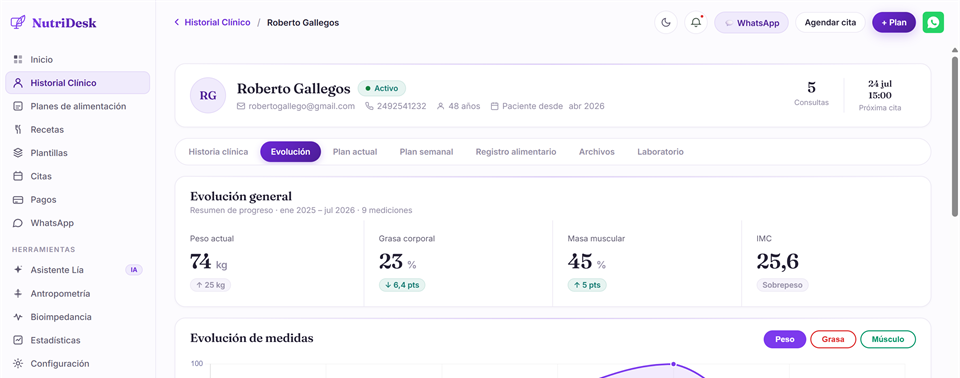Click the sidebar WhatsApp chat icon

(18, 223)
